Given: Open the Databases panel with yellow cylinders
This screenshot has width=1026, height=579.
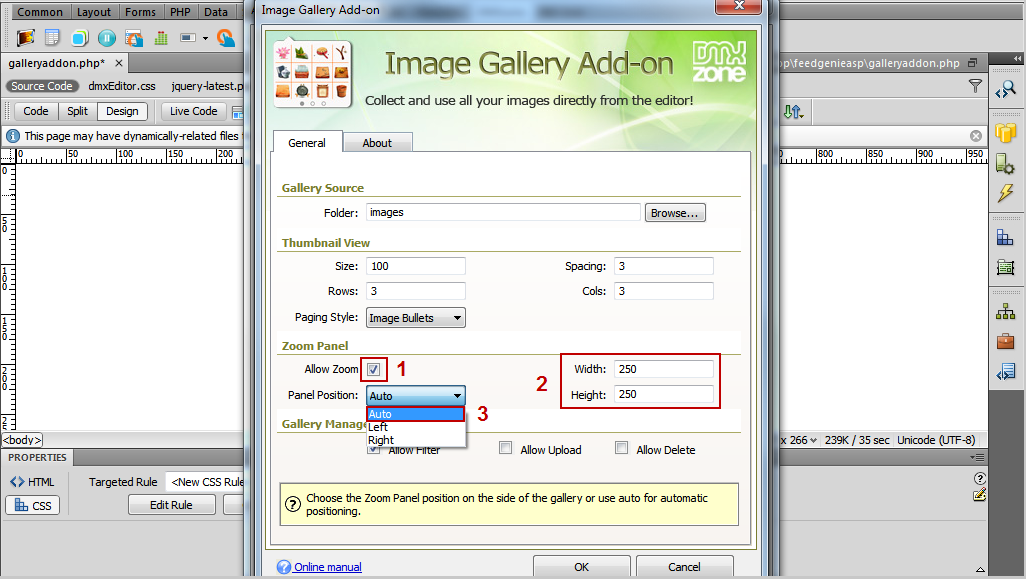Looking at the screenshot, I should [x=1006, y=133].
